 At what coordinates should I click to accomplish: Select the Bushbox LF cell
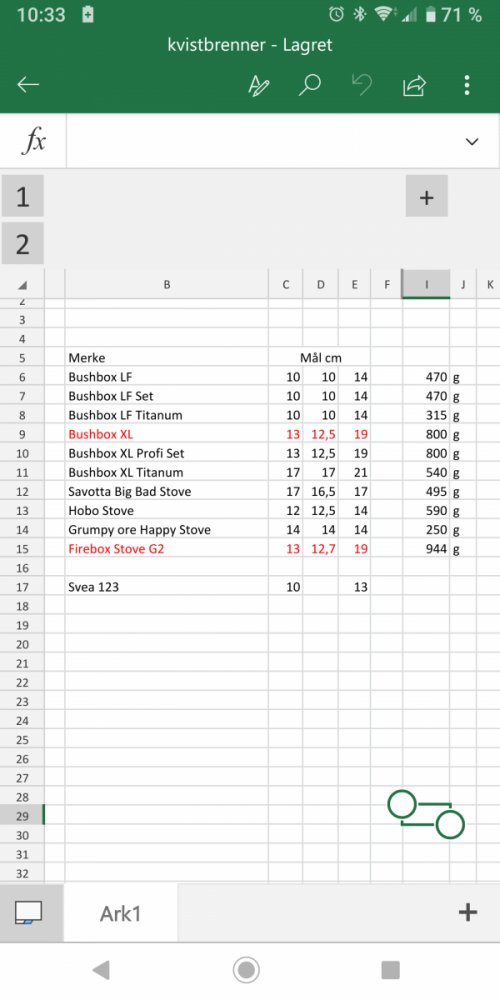coord(166,377)
